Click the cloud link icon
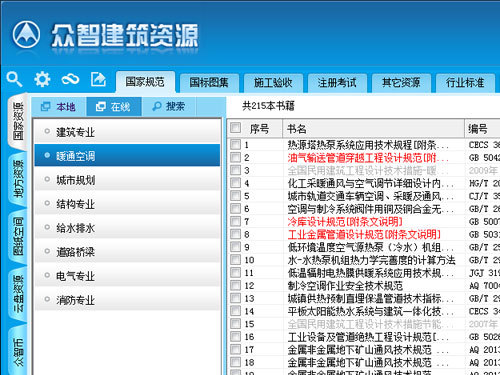Viewport: 500px width, 375px height. (x=70, y=79)
